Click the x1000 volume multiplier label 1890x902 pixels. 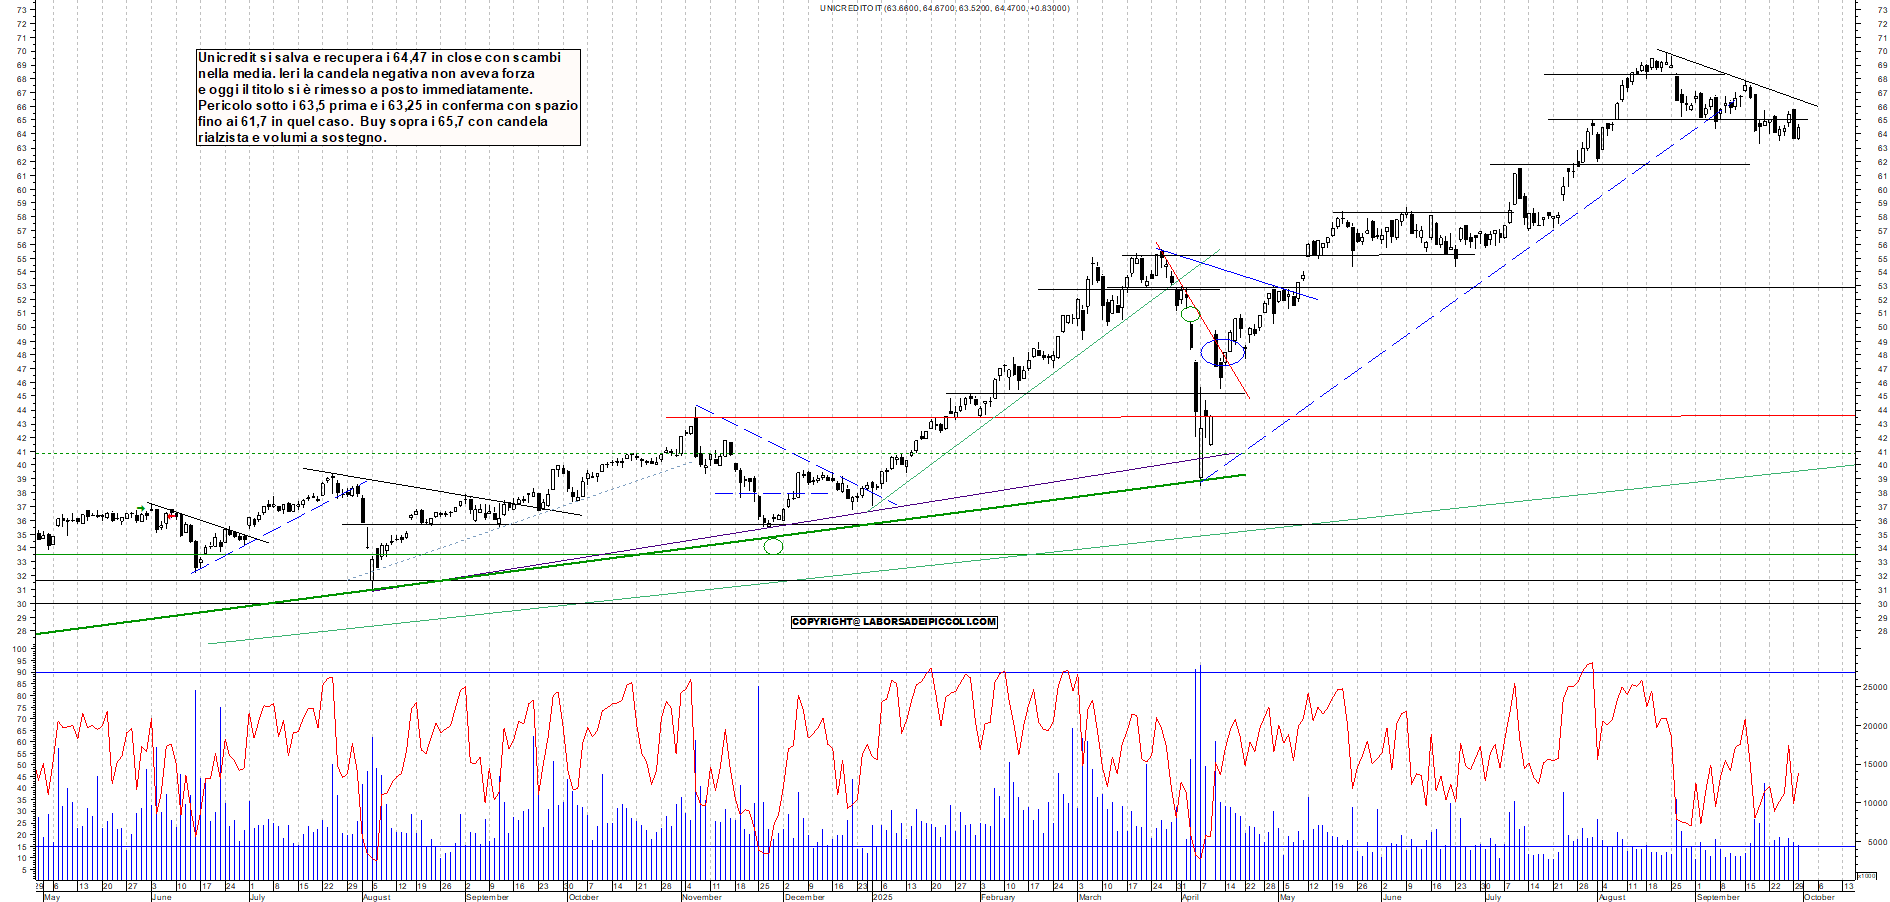coord(1866,875)
